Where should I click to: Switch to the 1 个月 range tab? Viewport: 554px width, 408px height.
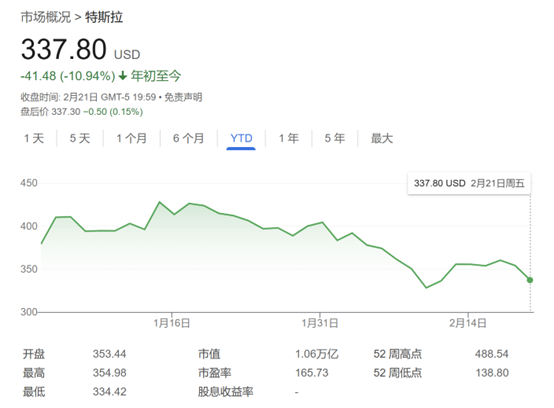[x=132, y=138]
